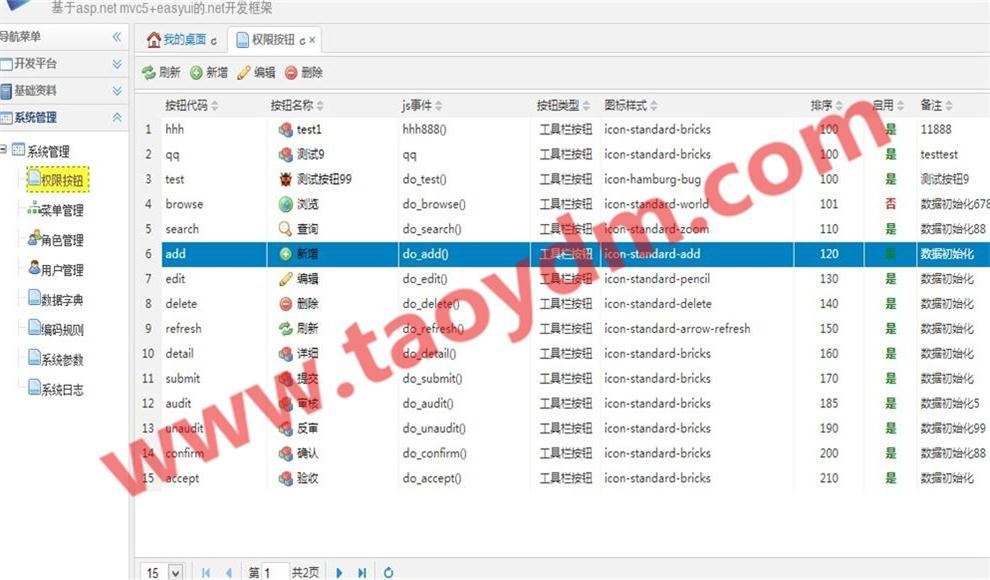
Task: Select 权限按钮 in the tree
Action: 57,180
